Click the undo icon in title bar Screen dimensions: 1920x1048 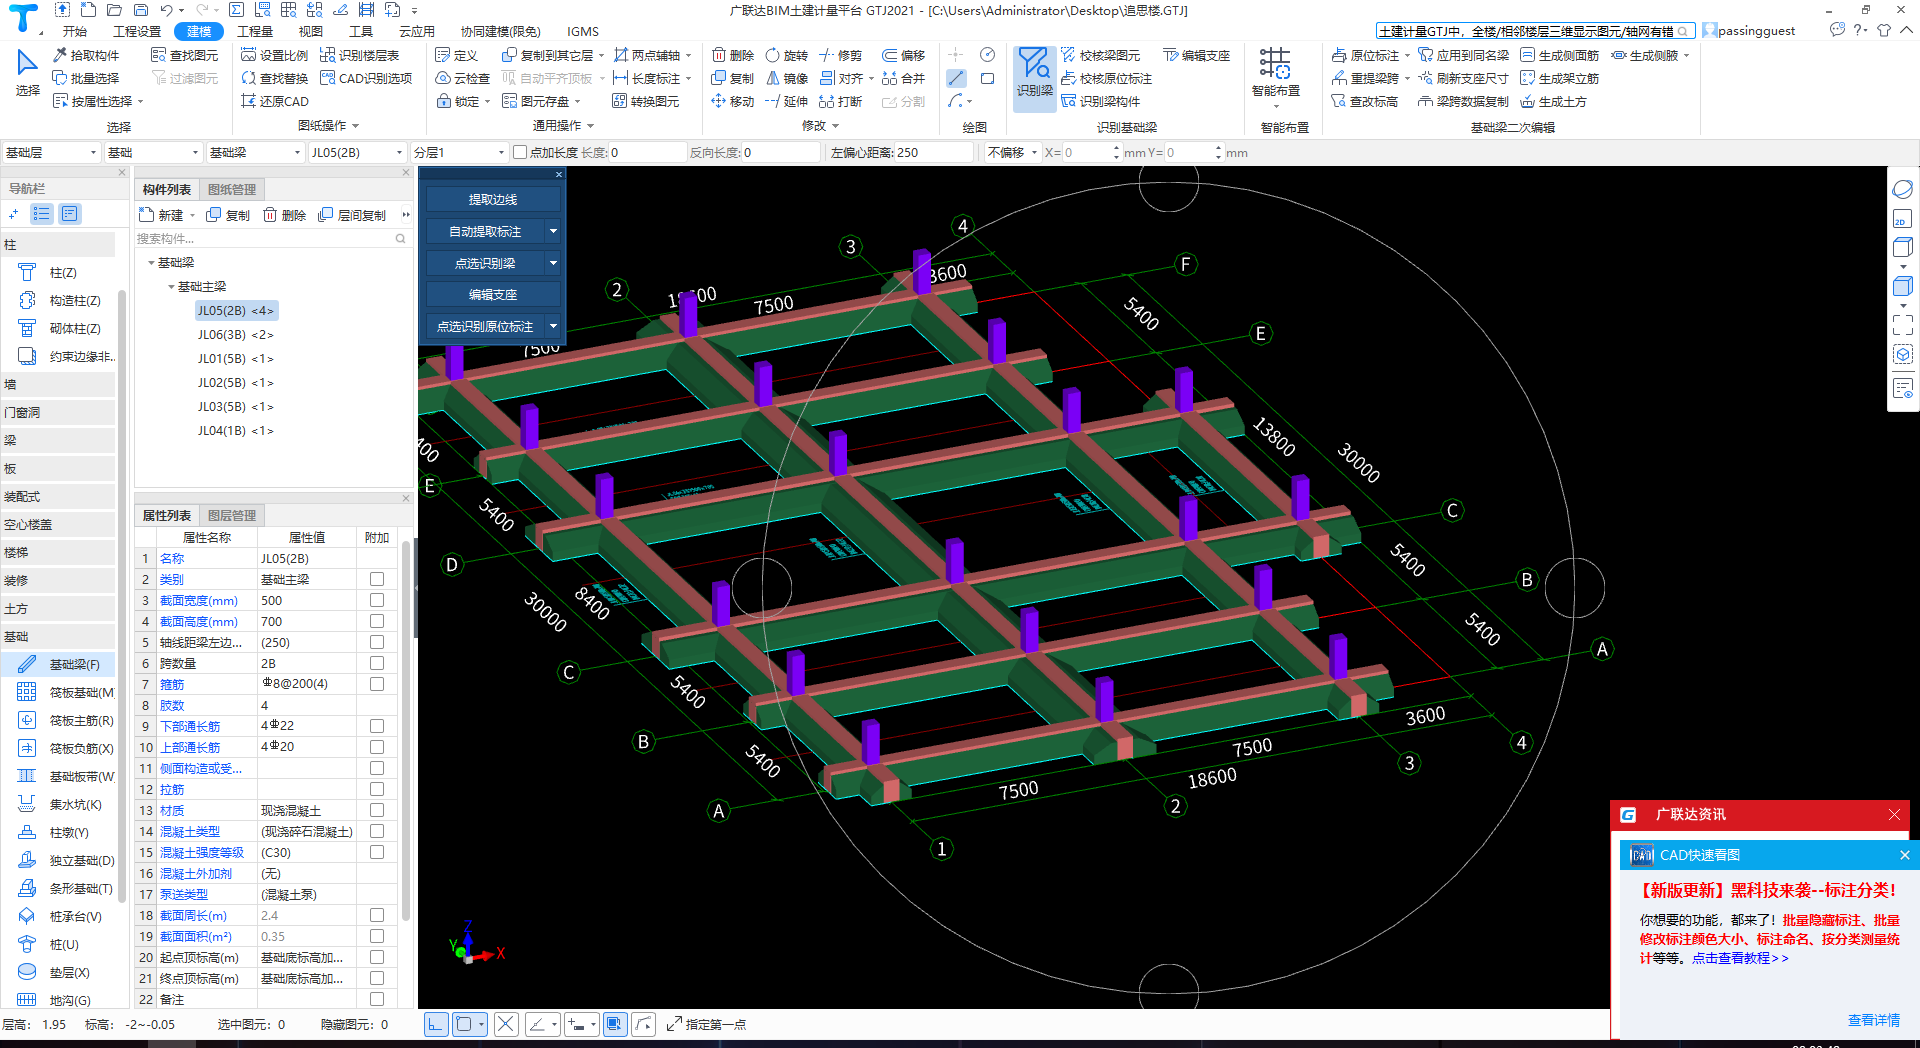pos(166,10)
